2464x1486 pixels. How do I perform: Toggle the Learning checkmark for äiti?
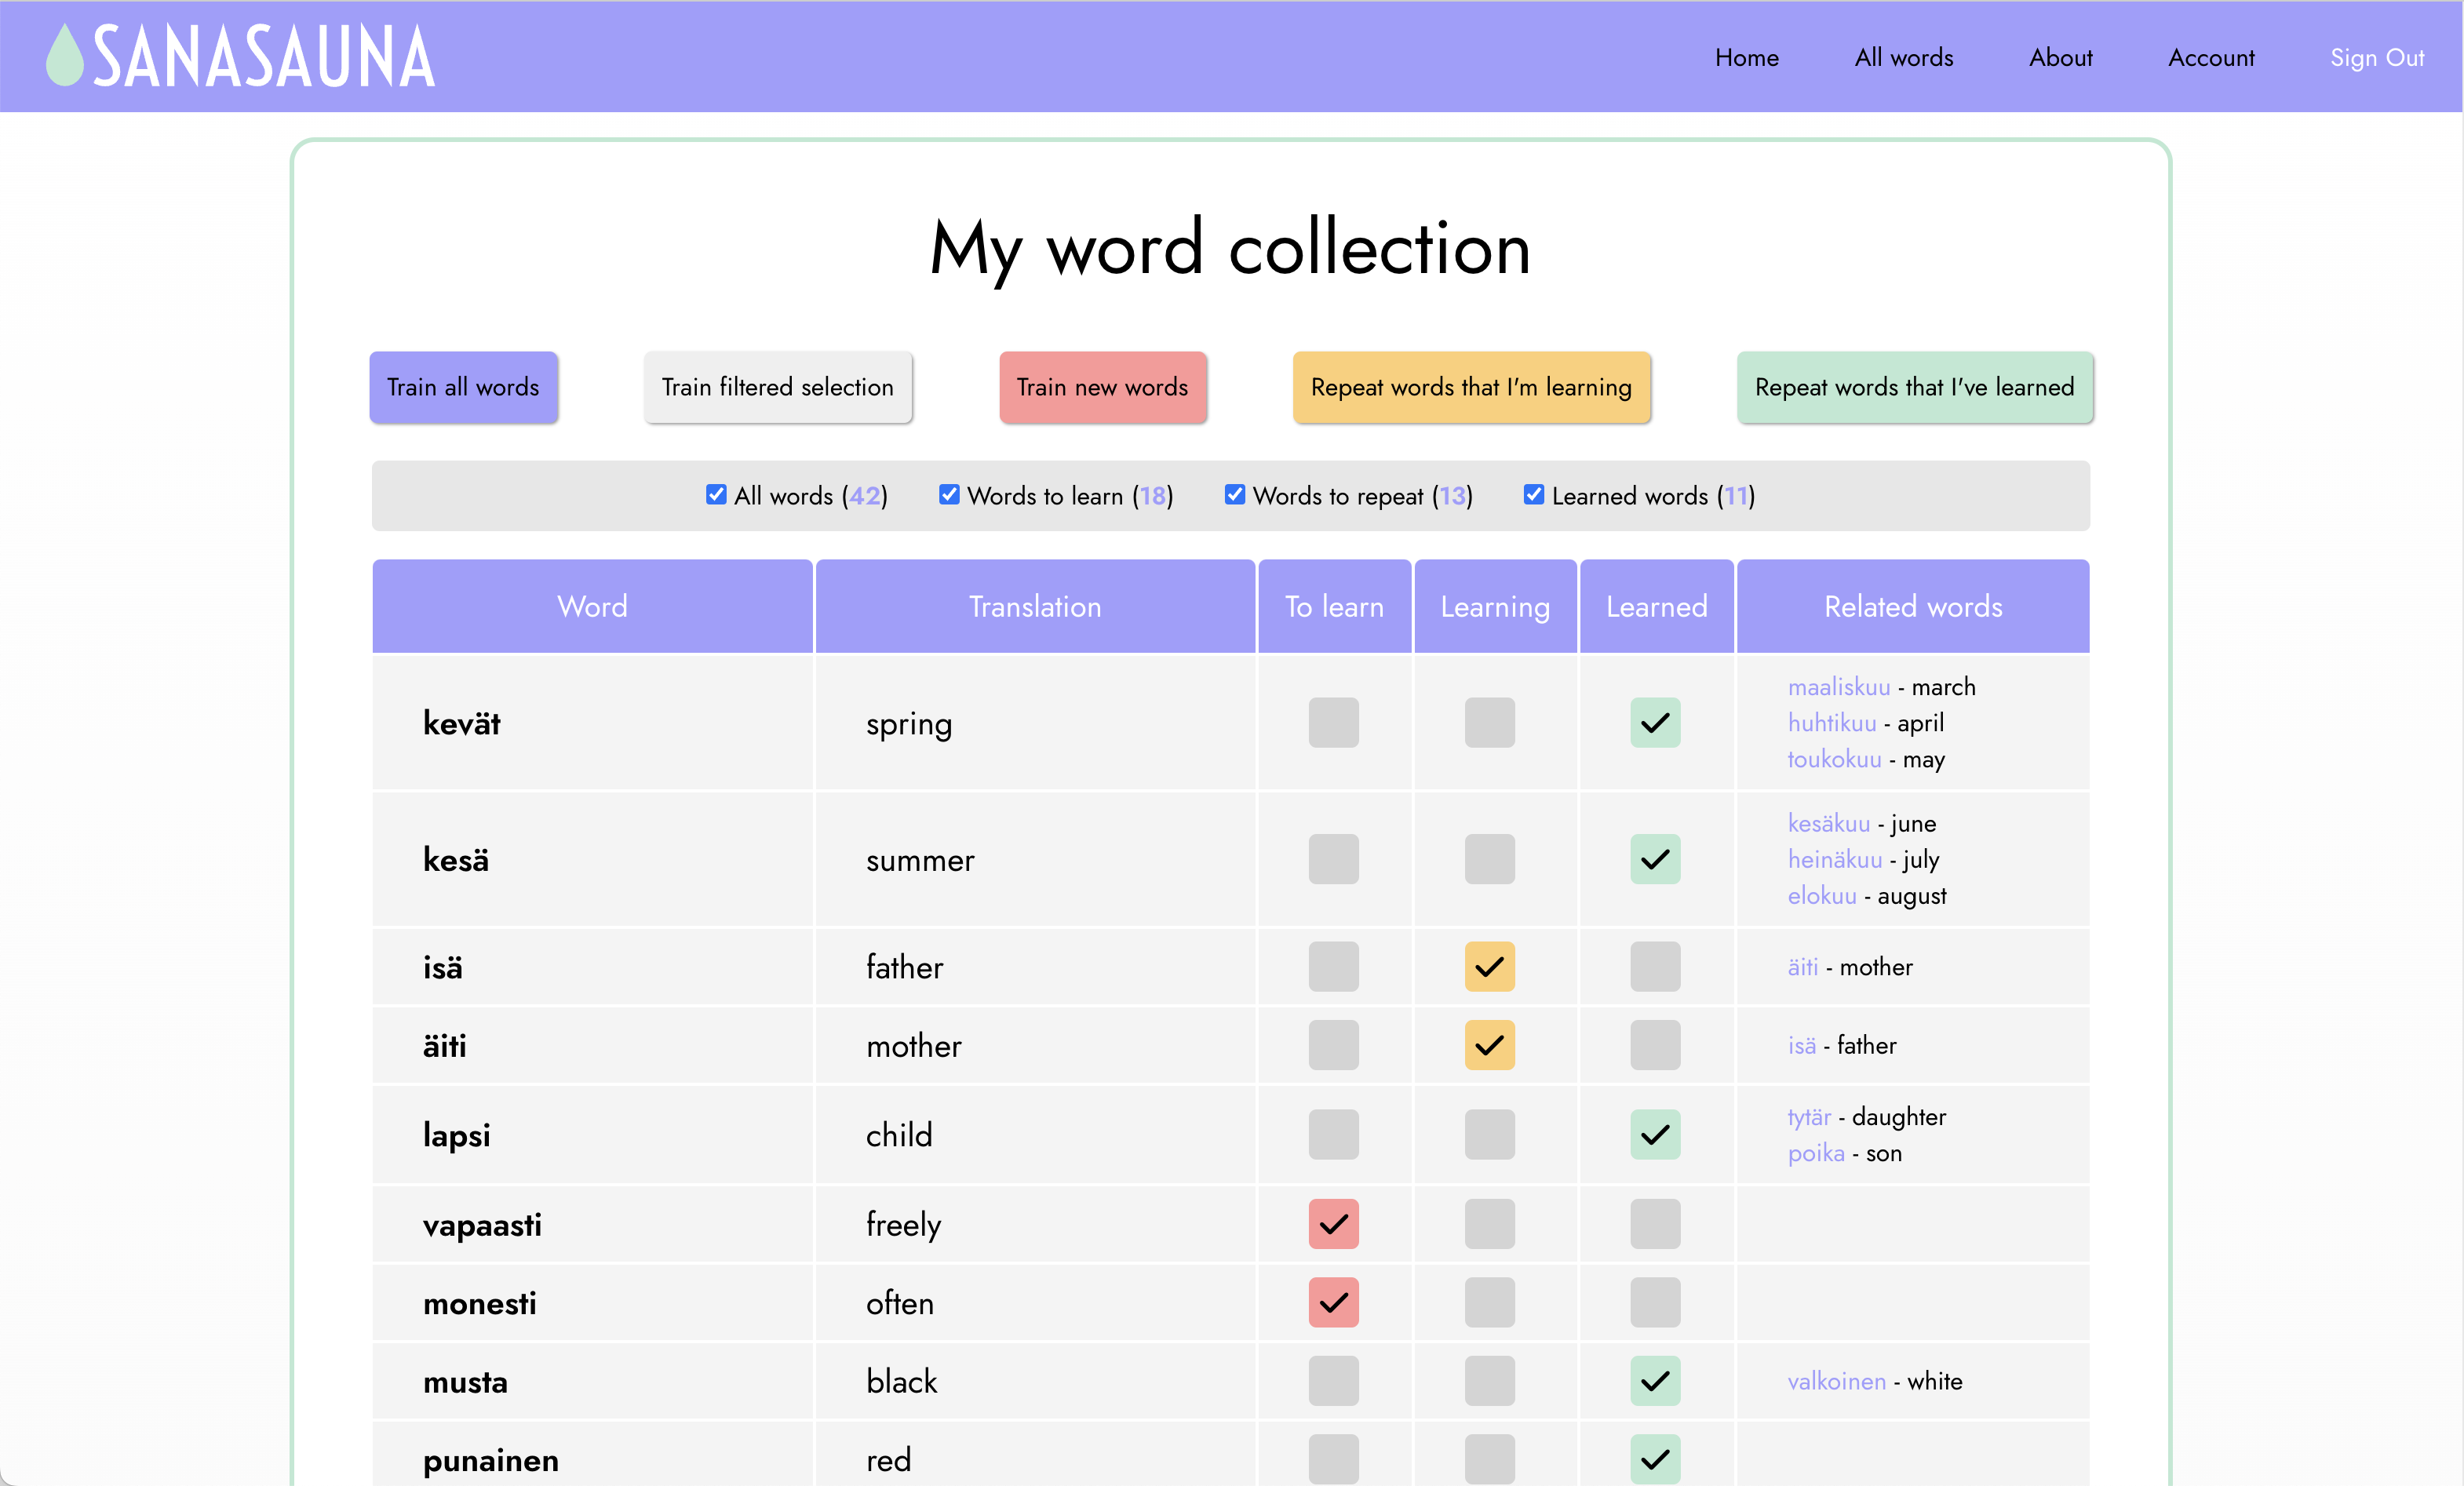(x=1489, y=1045)
